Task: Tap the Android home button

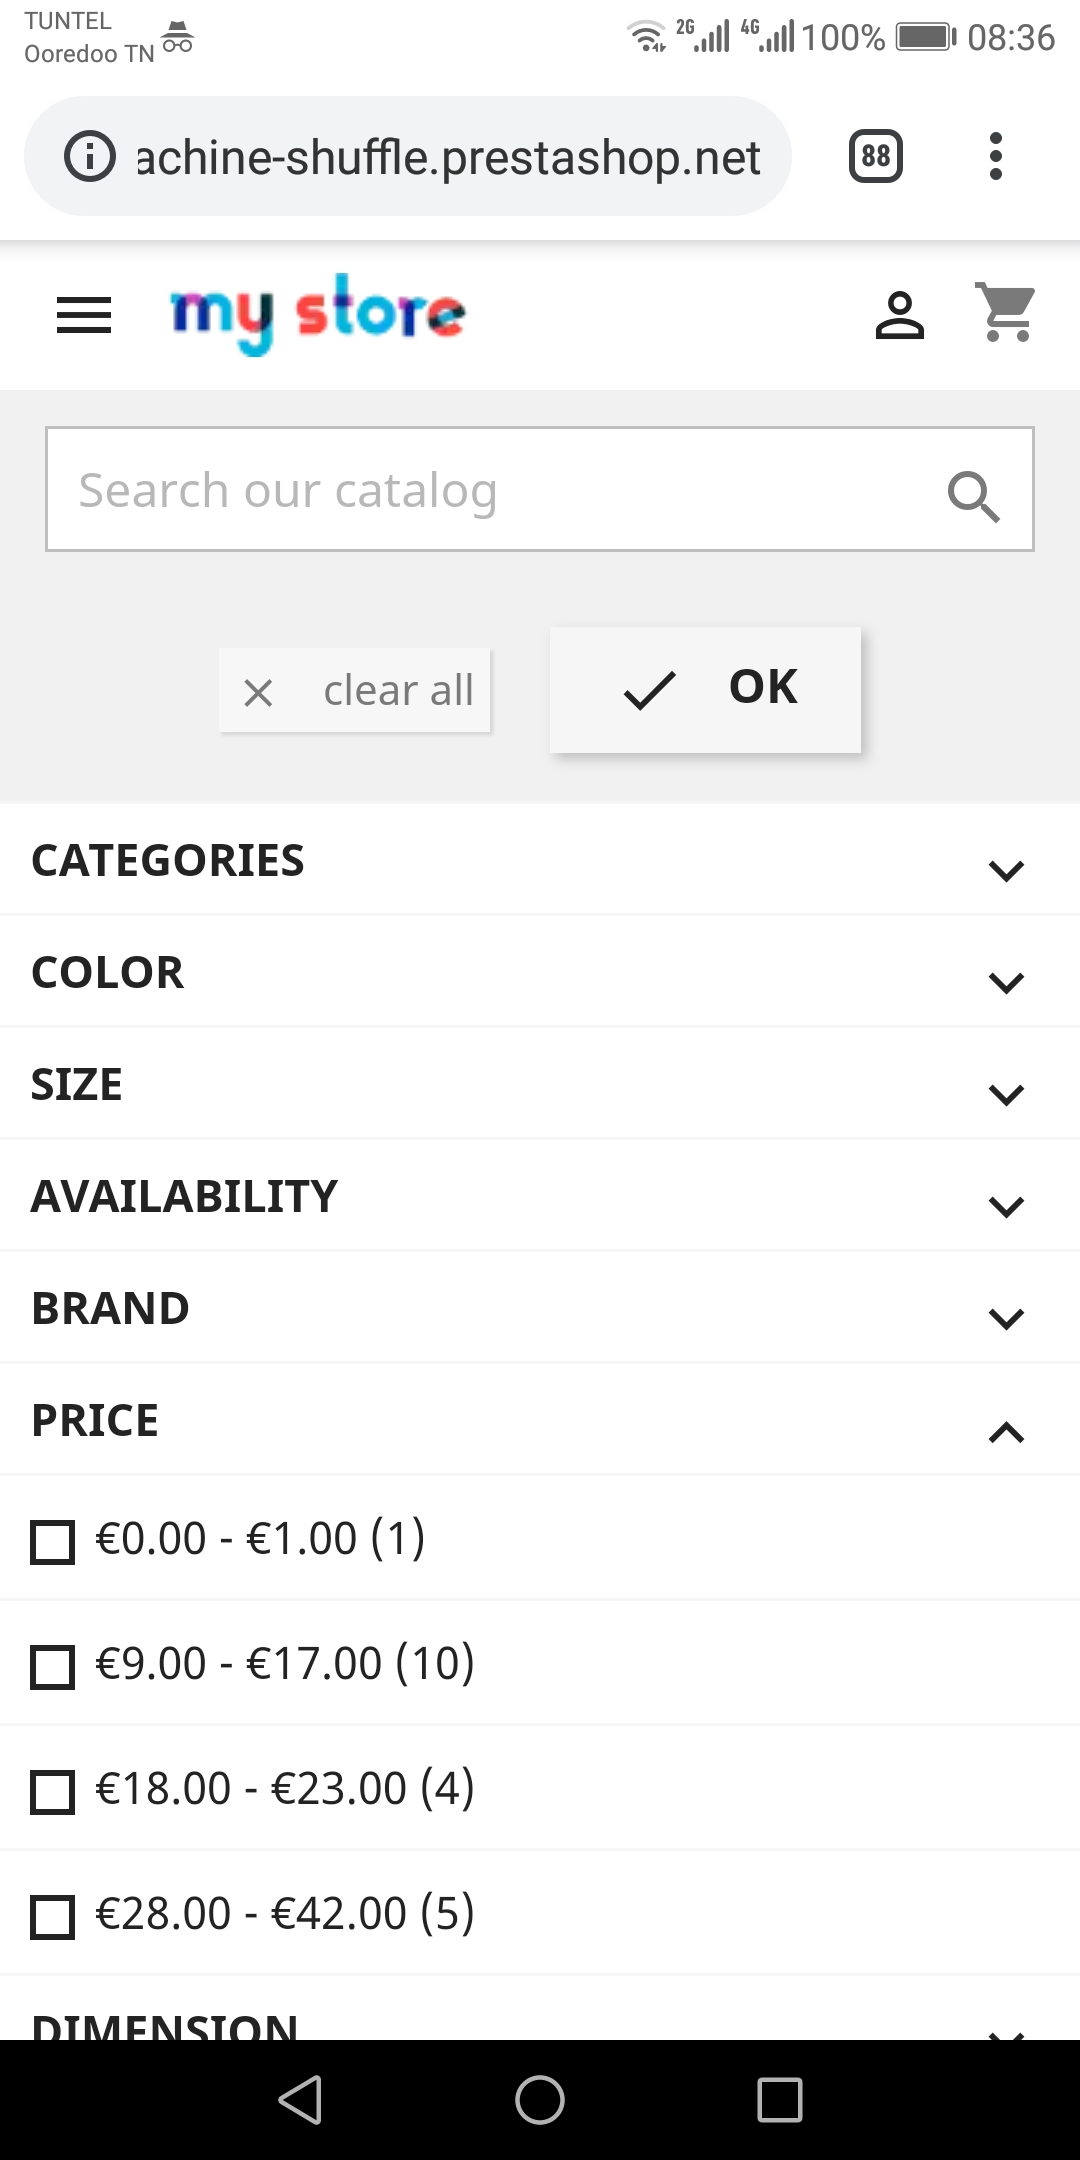Action: click(540, 2099)
